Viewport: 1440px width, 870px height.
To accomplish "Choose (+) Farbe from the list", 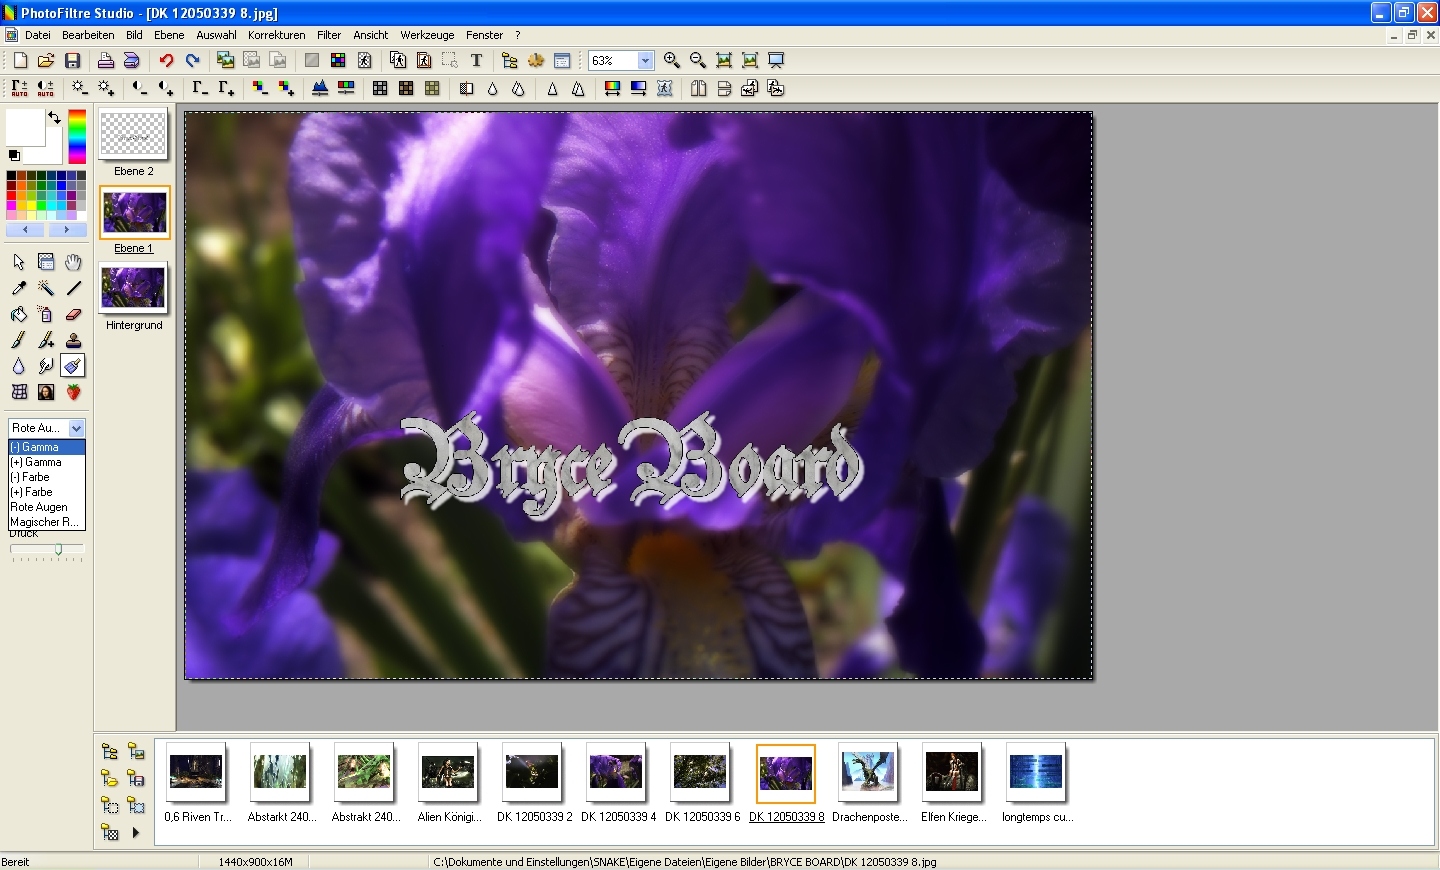I will [47, 492].
